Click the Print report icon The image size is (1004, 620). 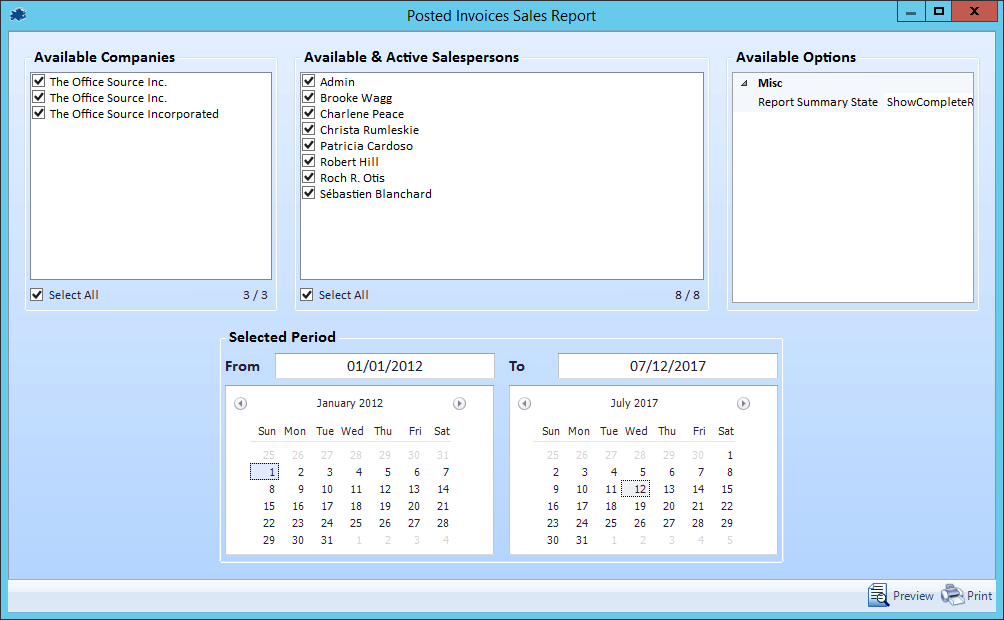point(952,595)
